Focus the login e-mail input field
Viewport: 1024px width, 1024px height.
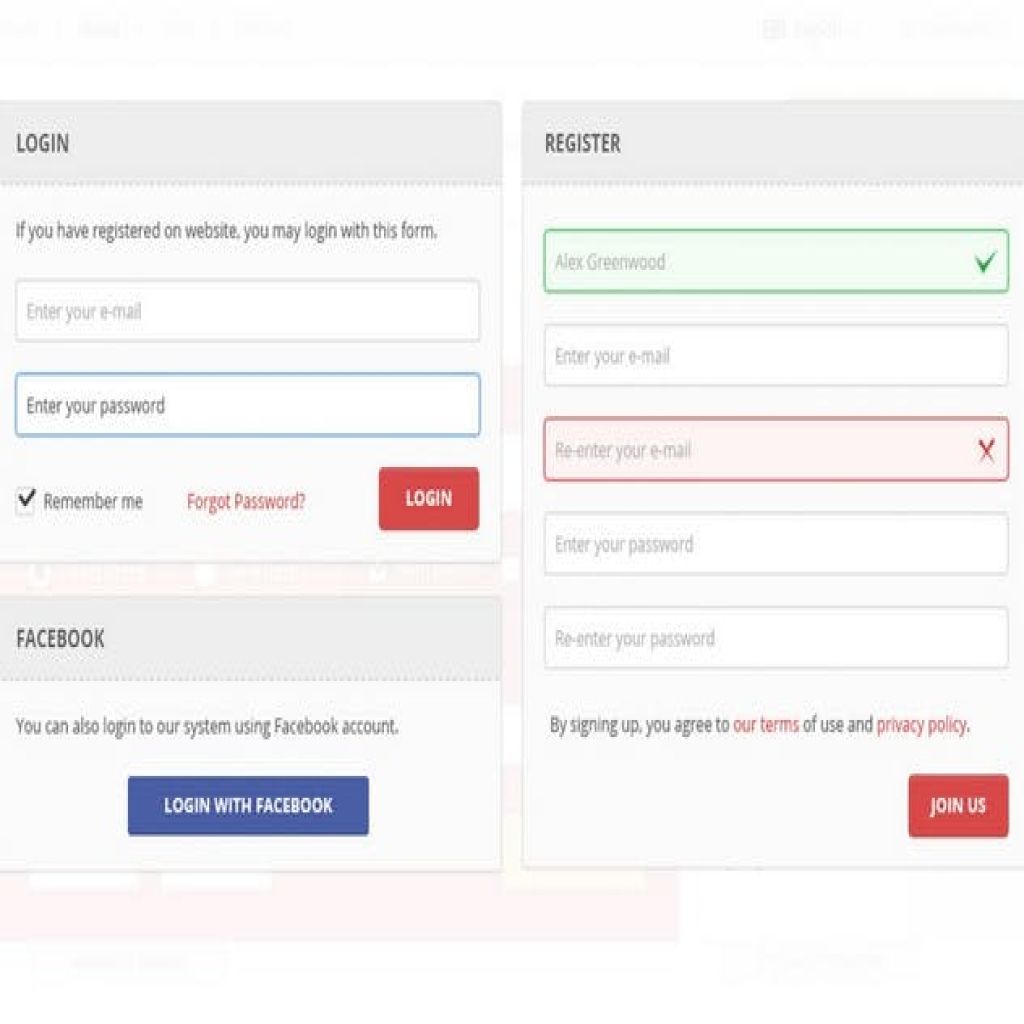[x=247, y=311]
